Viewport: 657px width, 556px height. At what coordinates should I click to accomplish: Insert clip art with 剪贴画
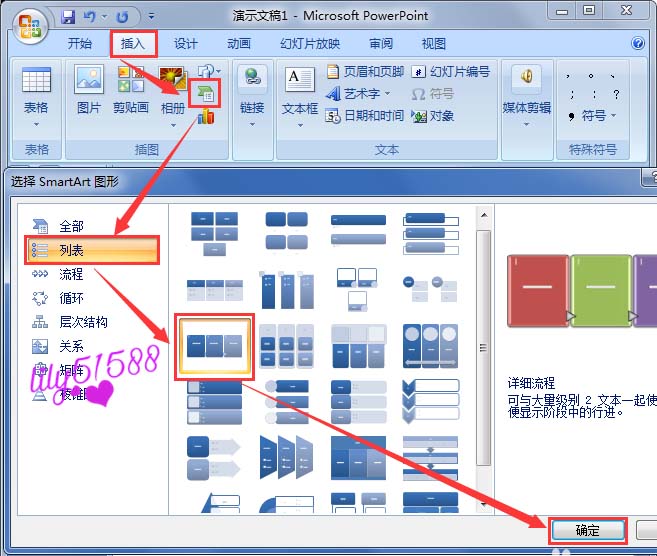[x=131, y=90]
